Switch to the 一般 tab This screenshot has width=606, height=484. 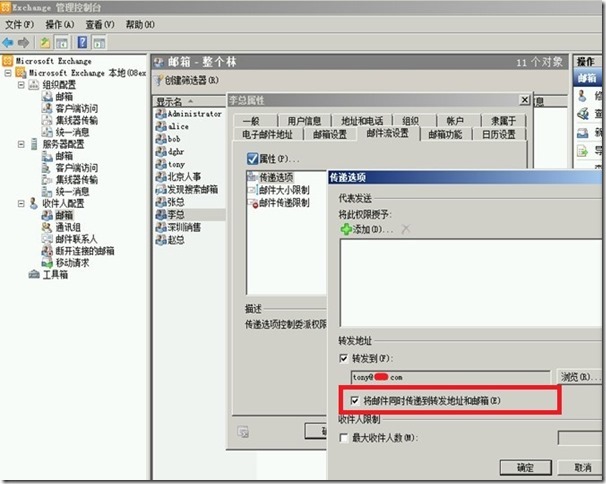(255, 121)
